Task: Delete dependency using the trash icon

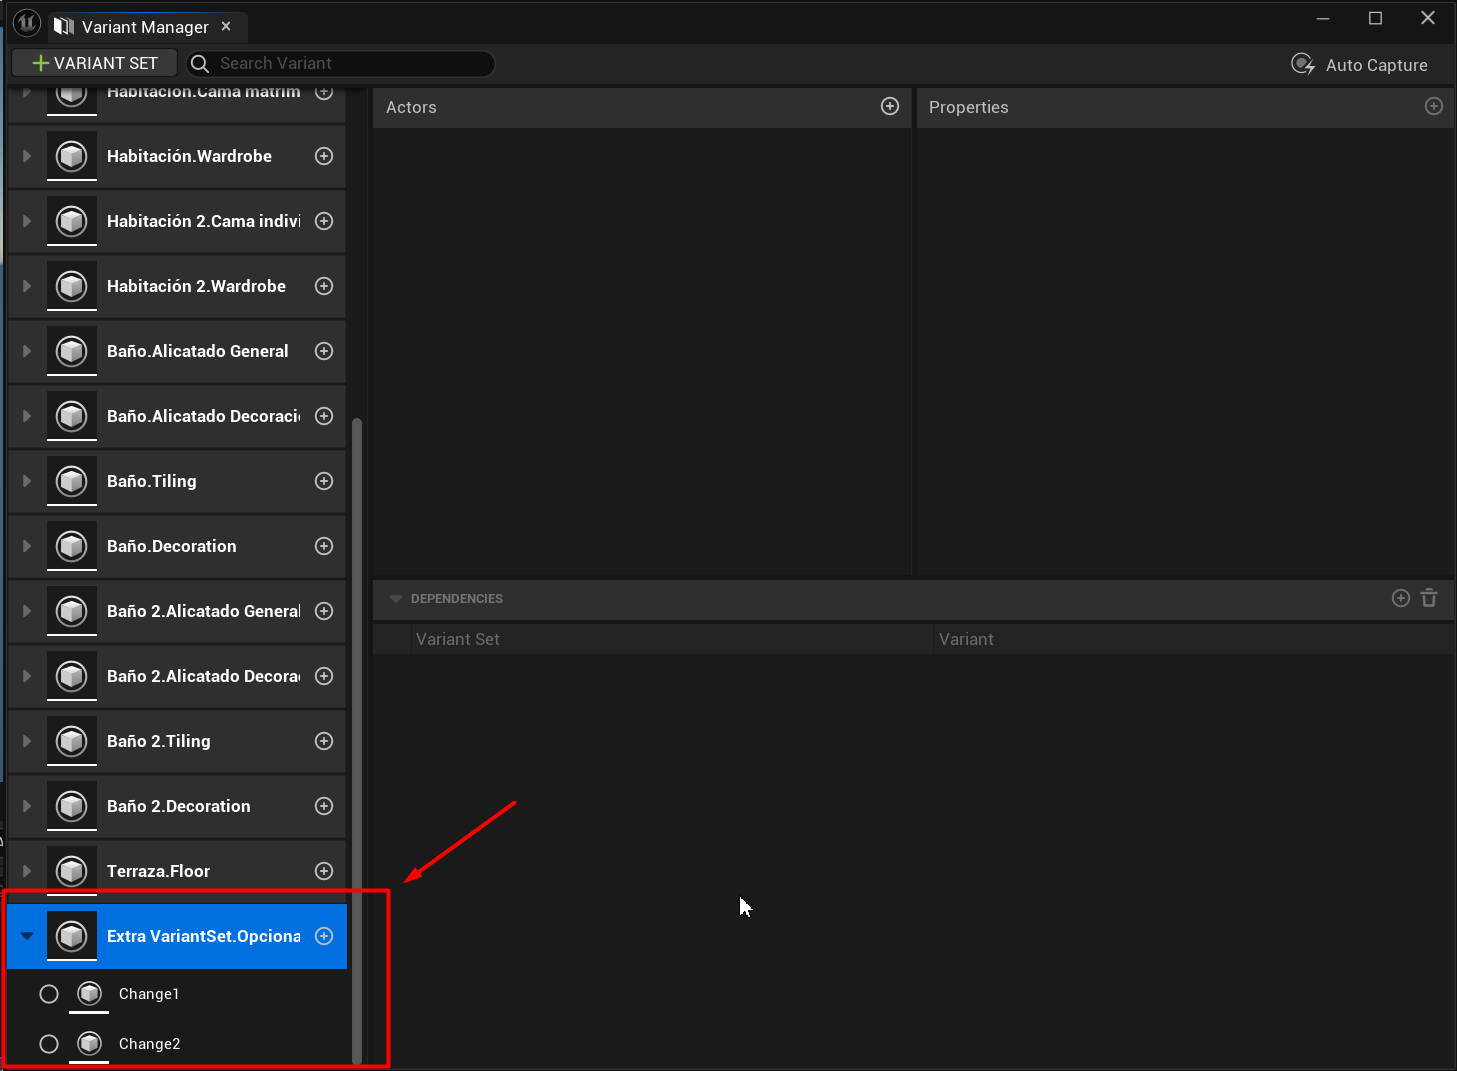Action: tap(1429, 598)
